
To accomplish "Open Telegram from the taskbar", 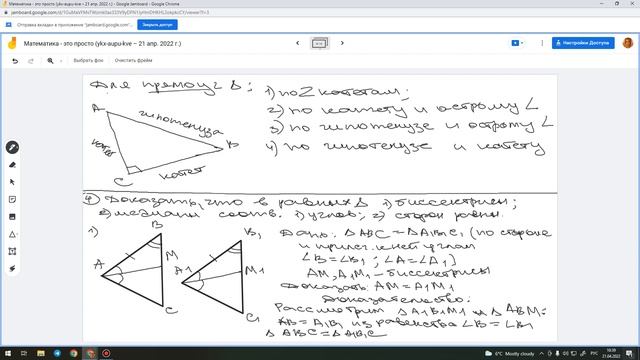I will point(57,353).
